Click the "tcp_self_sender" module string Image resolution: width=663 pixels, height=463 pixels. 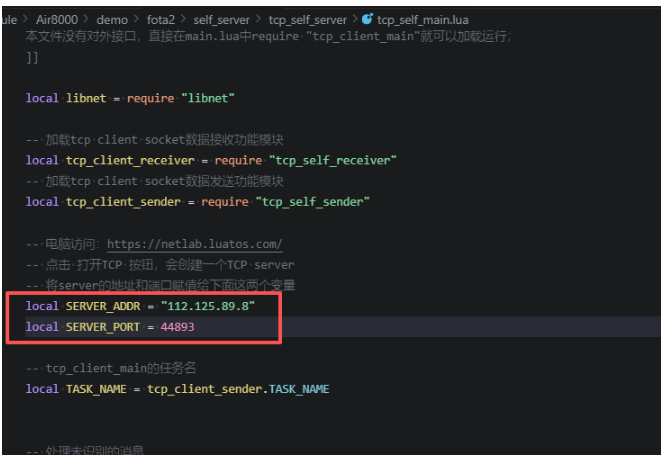tap(312, 202)
